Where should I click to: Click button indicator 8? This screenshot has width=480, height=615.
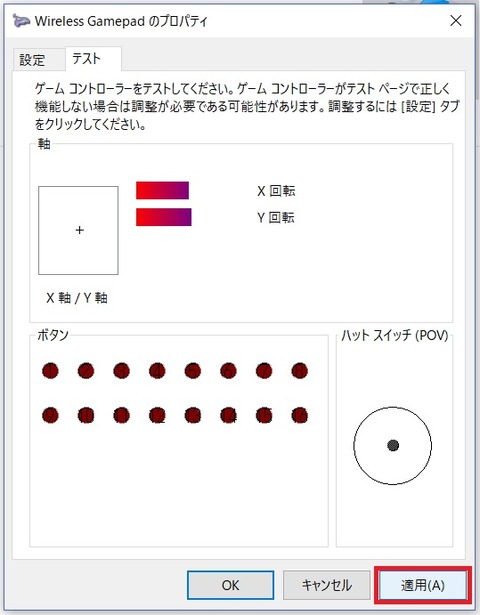click(x=300, y=371)
